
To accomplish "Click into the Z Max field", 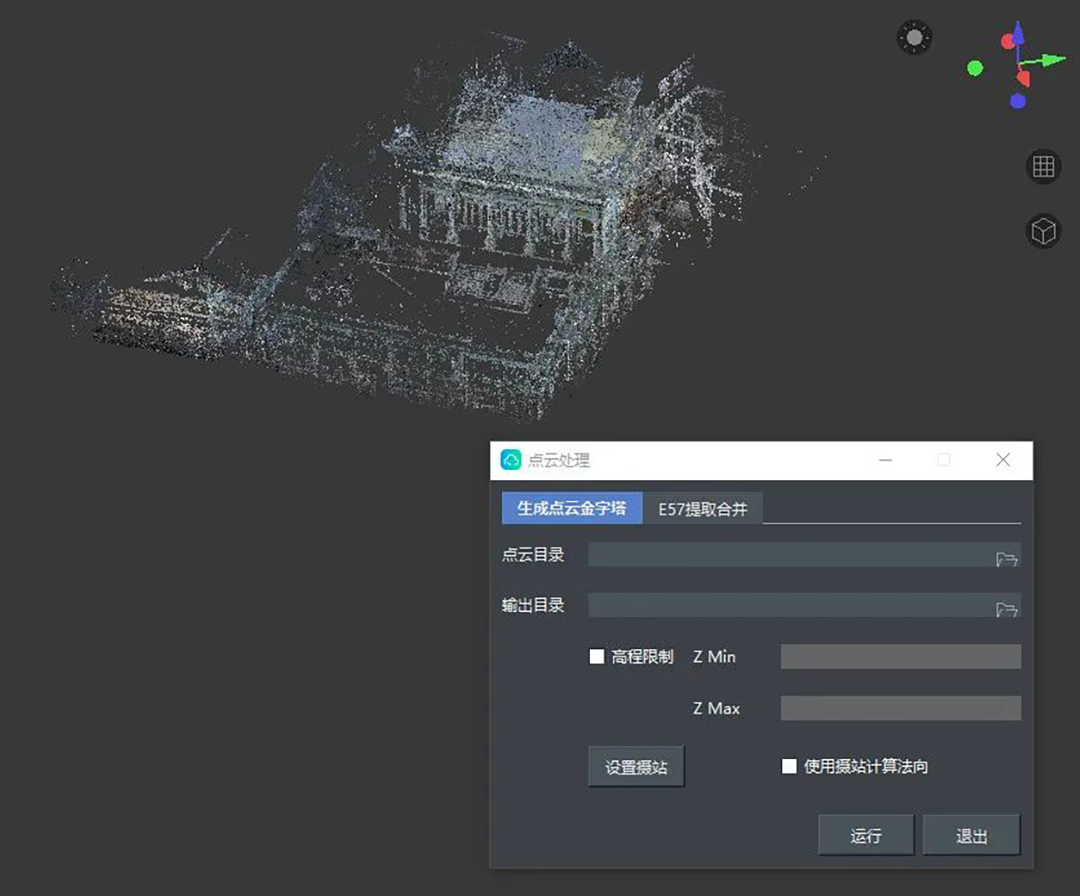I will [900, 708].
